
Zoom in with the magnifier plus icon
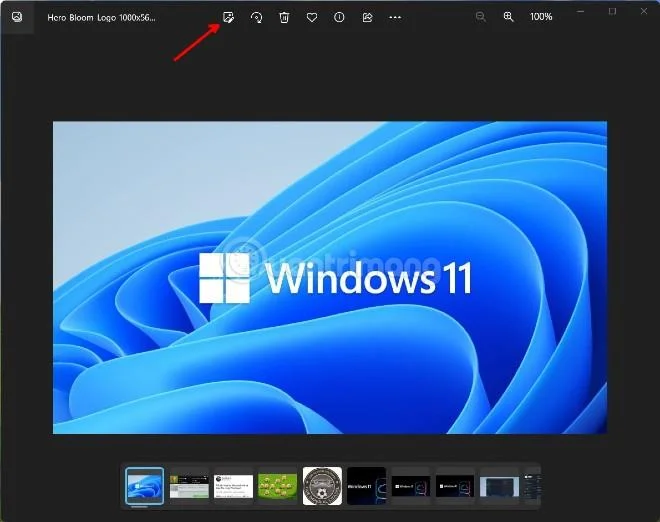pos(508,17)
